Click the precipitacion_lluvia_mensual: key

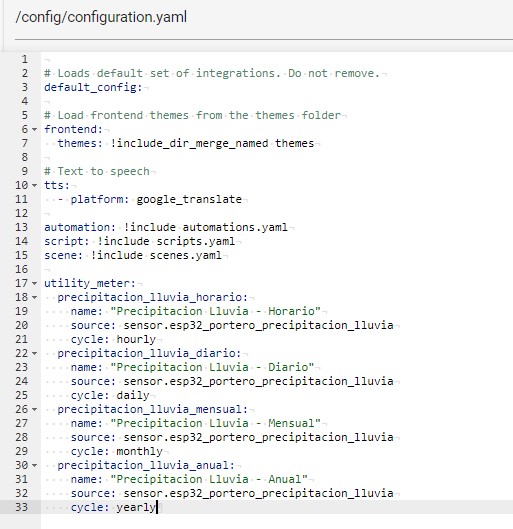pos(152,409)
